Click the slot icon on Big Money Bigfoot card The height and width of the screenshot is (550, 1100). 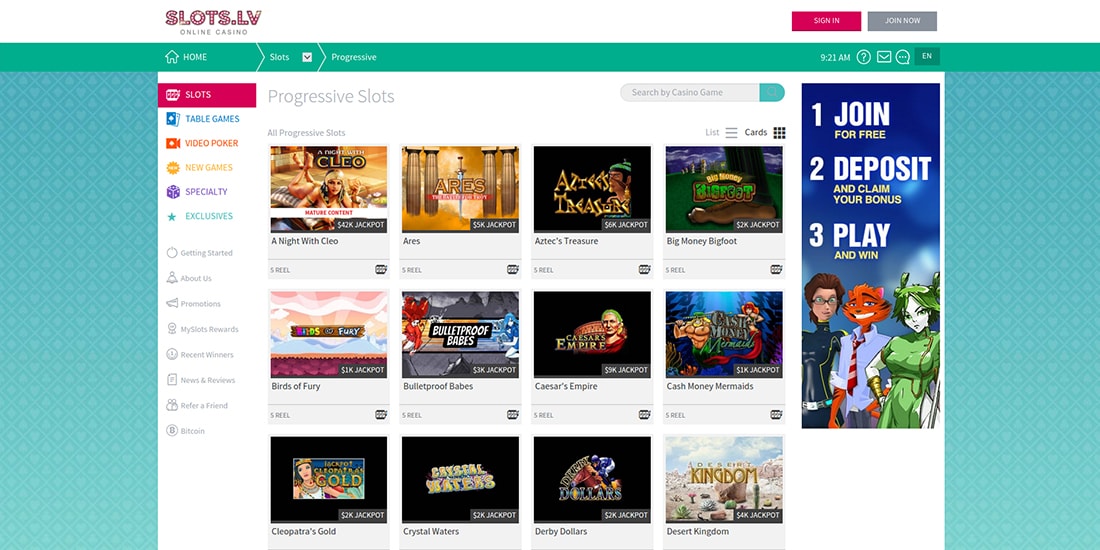(x=776, y=269)
